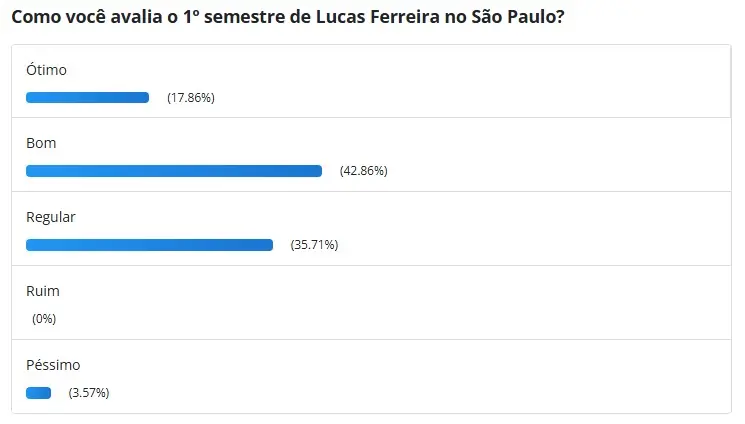Click the Regular blue progress bar
Image resolution: width=745 pixels, height=424 pixels.
(x=150, y=245)
